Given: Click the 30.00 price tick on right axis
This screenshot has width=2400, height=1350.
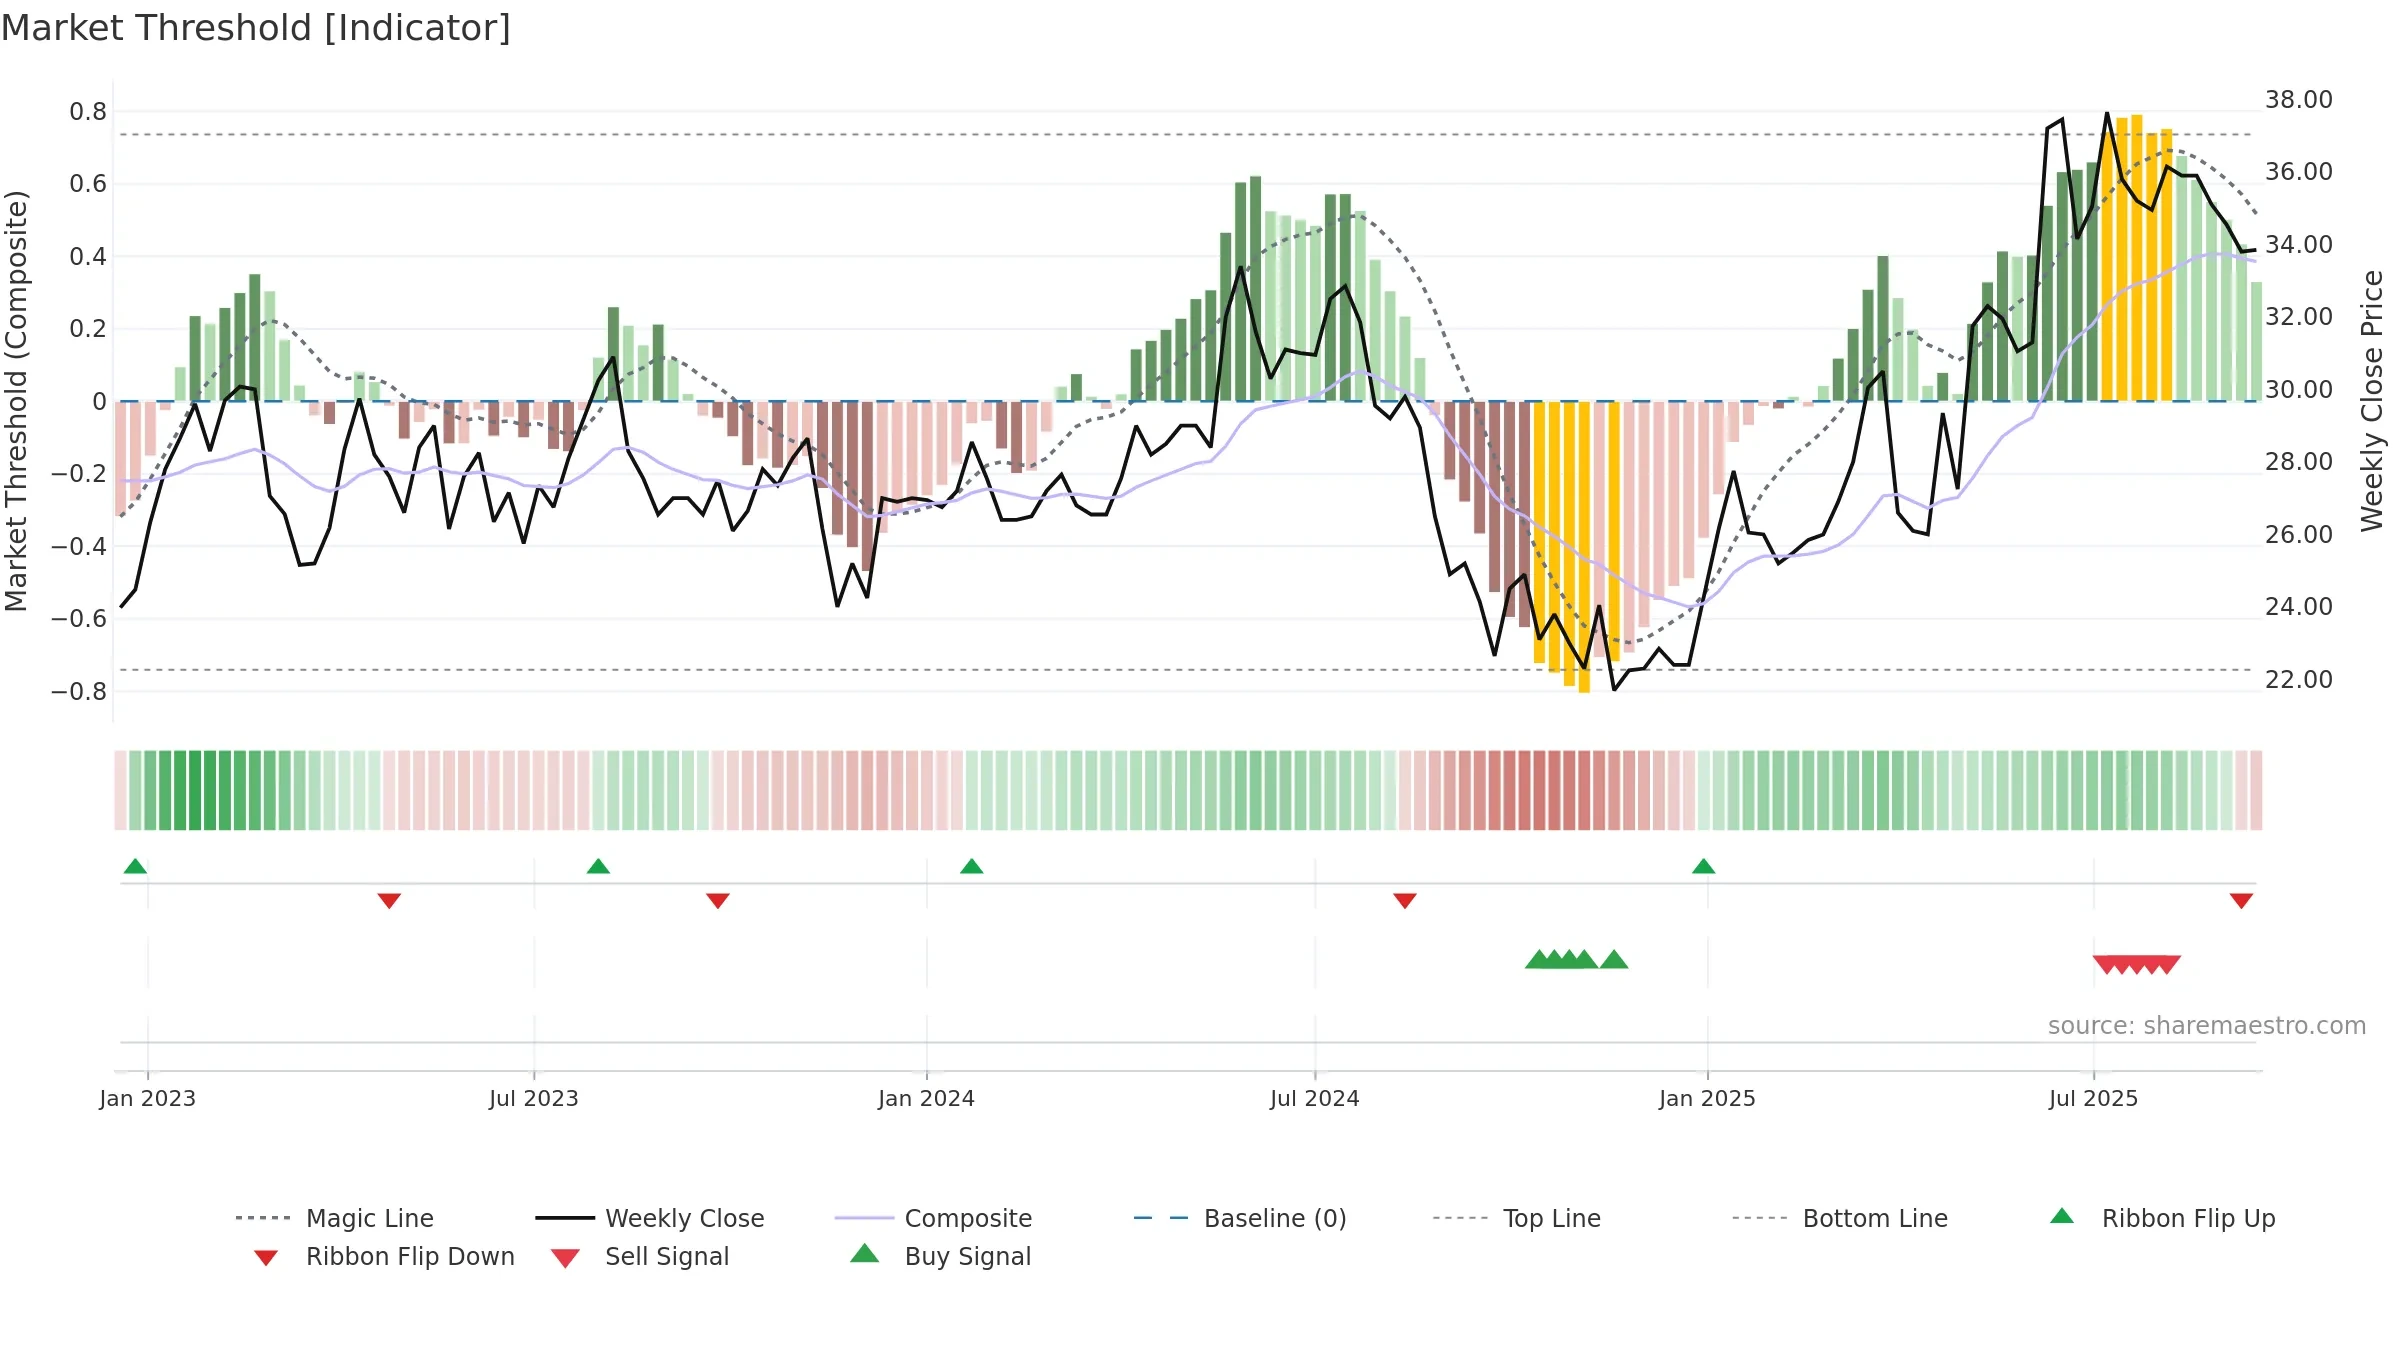Looking at the screenshot, I should (x=2298, y=389).
